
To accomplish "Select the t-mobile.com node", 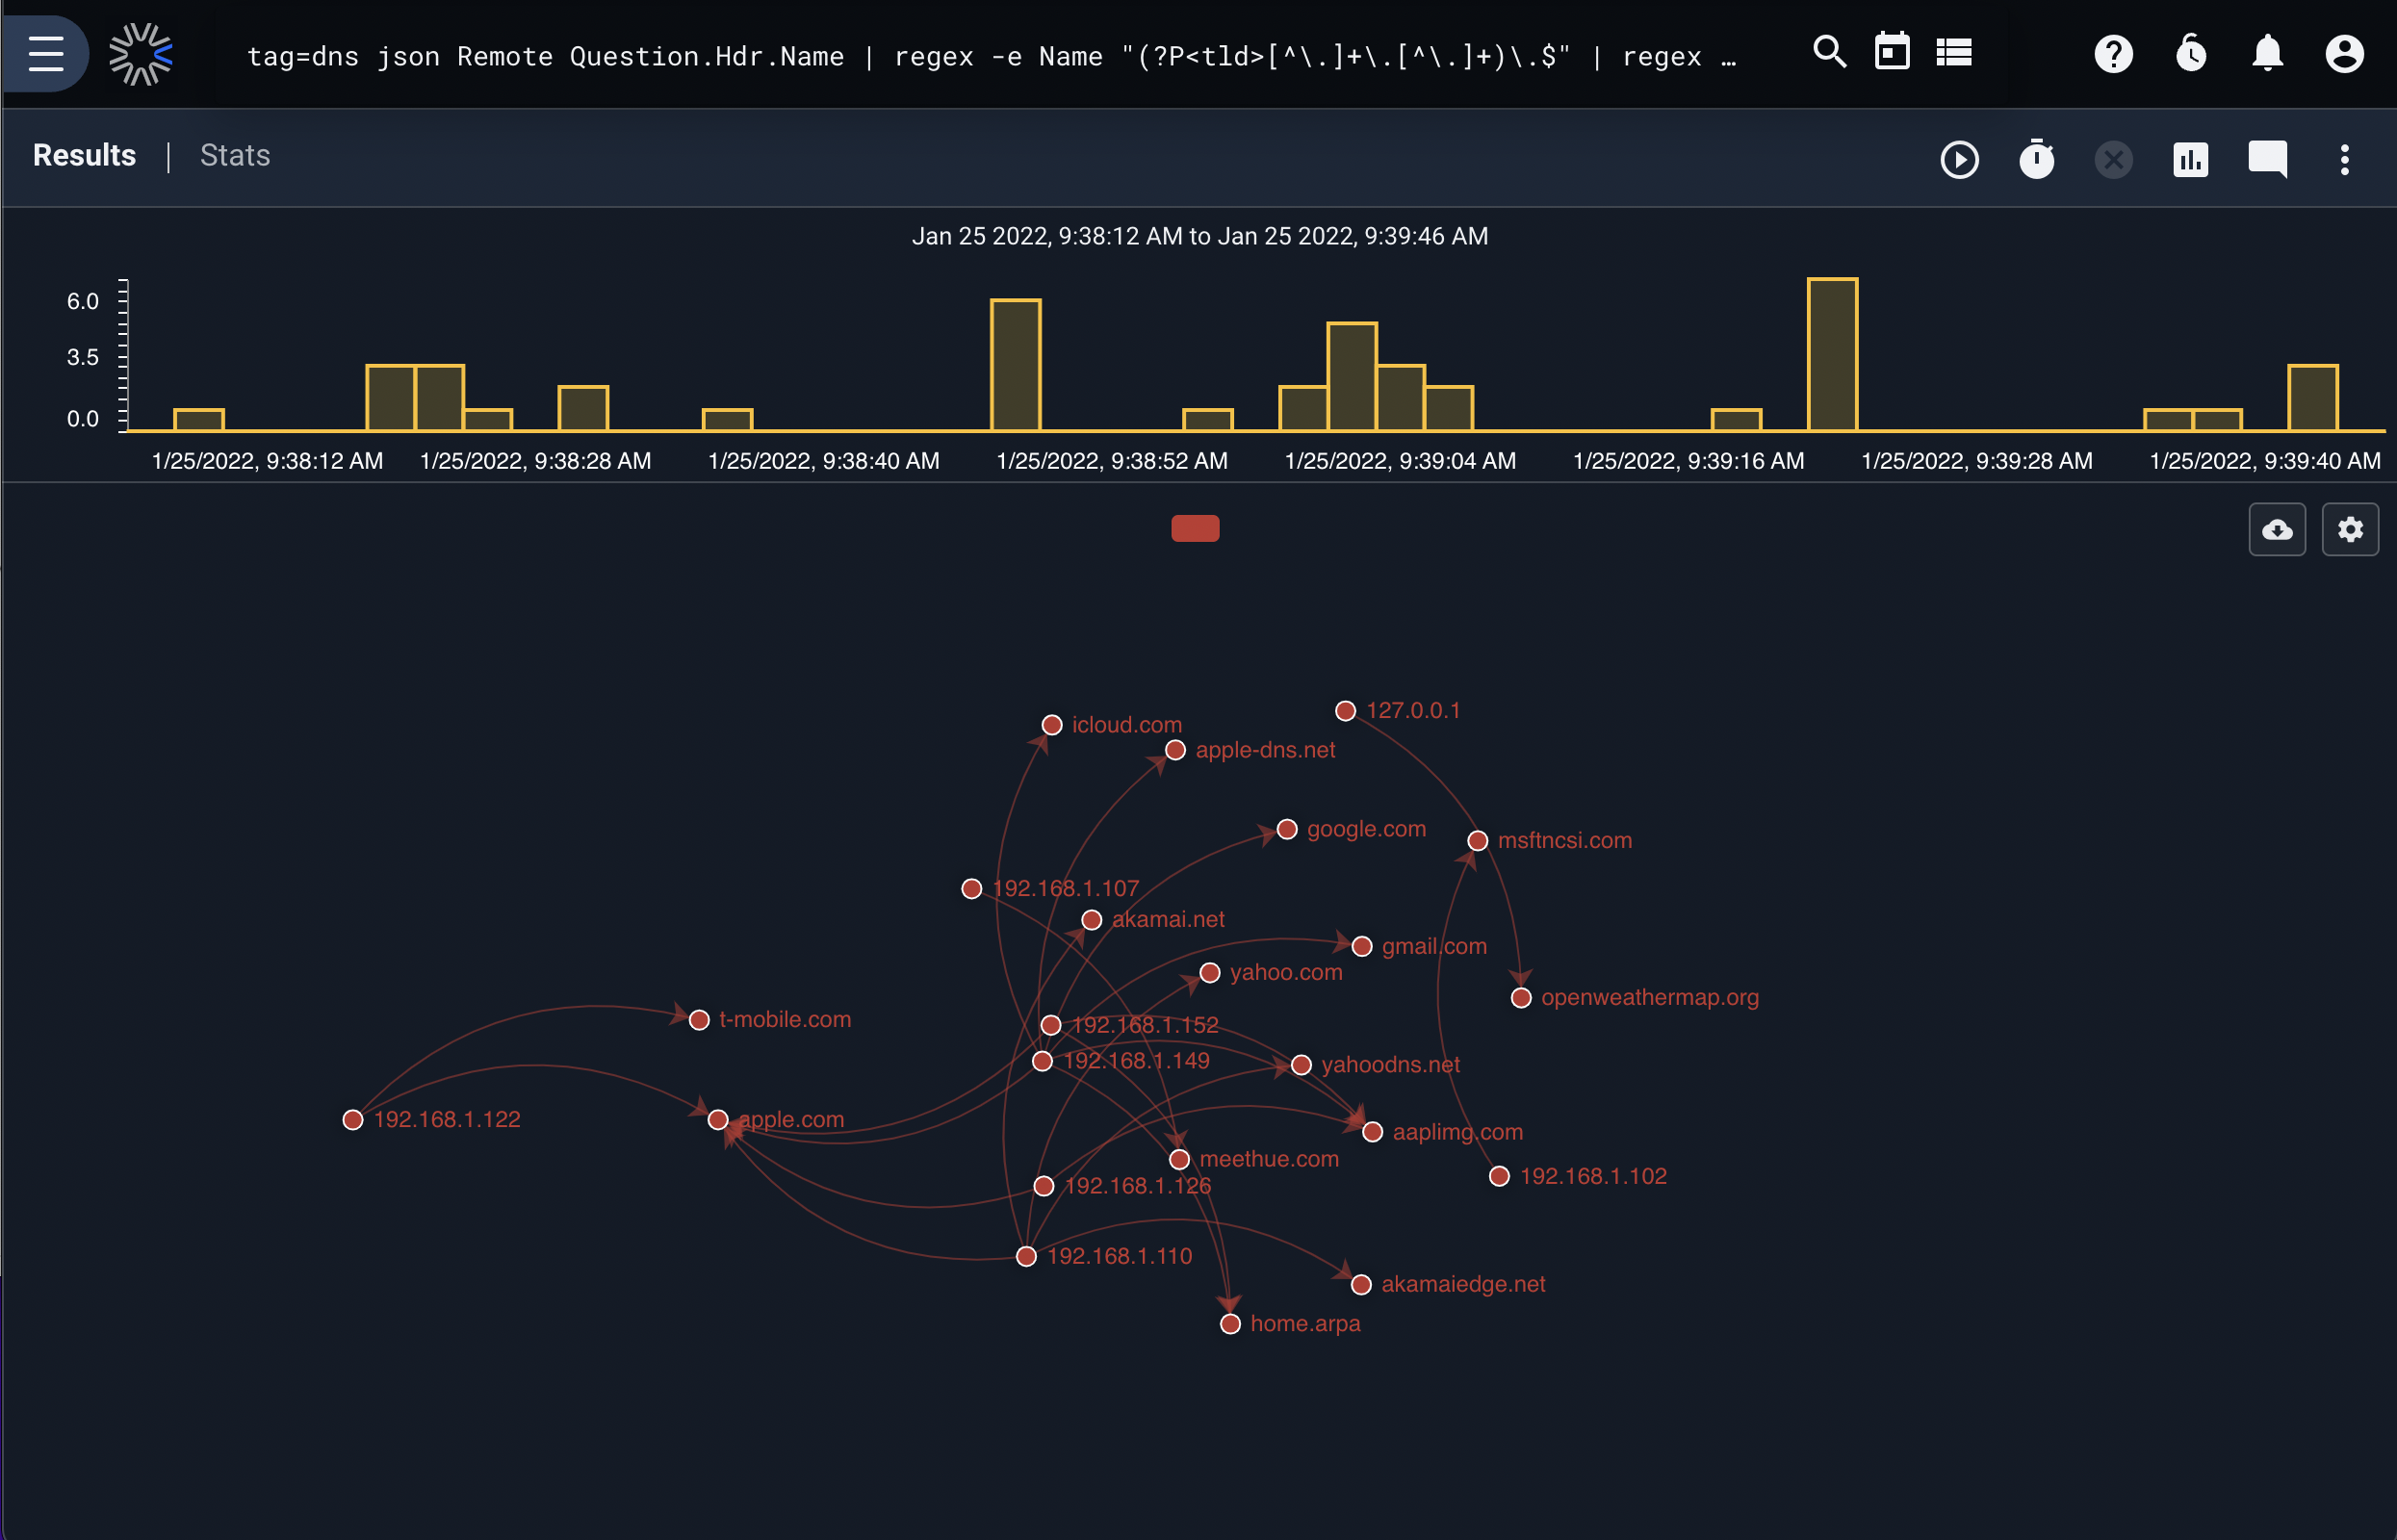I will (x=699, y=1020).
